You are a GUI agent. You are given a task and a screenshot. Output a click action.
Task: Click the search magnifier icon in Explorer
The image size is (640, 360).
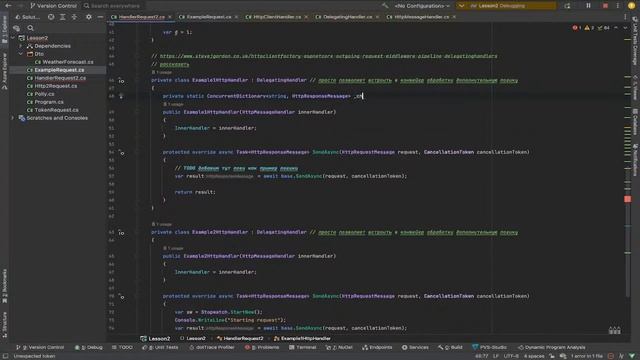(31, 28)
